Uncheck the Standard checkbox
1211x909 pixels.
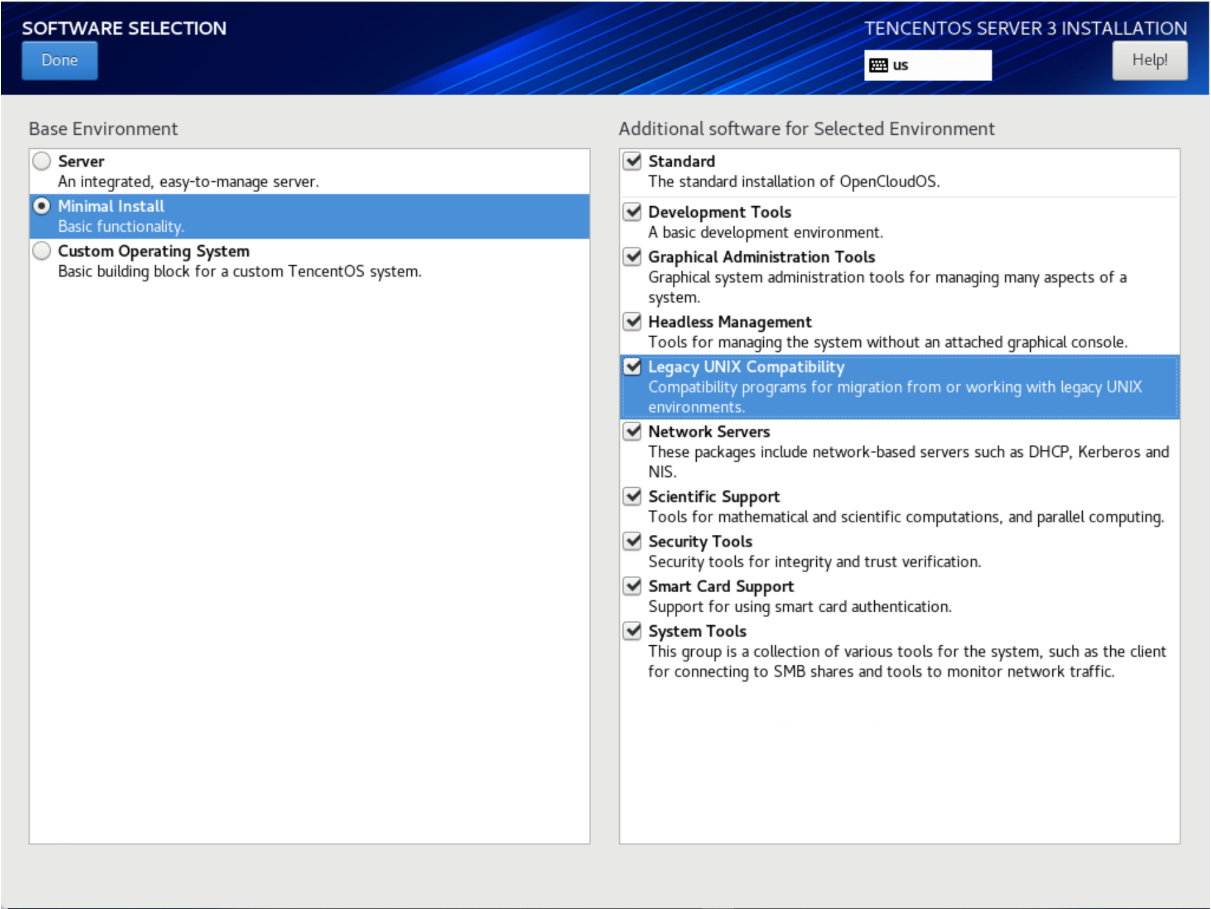(632, 161)
